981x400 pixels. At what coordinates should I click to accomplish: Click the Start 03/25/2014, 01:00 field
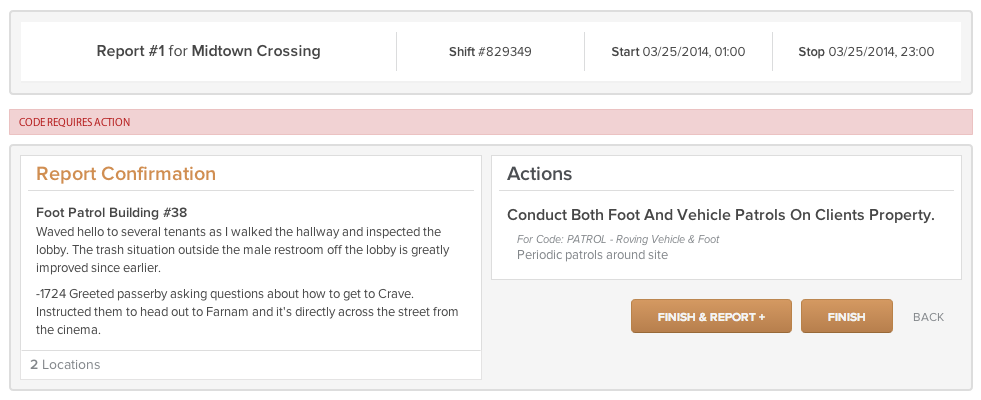point(678,52)
